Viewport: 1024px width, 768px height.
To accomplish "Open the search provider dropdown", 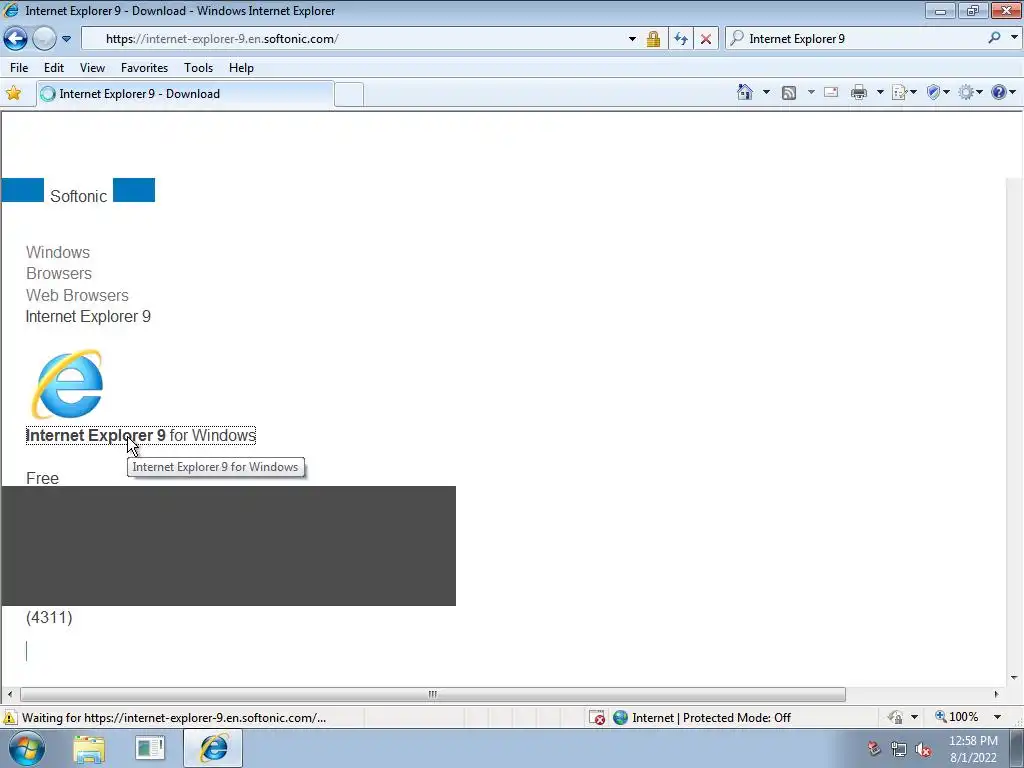I will [x=1014, y=38].
